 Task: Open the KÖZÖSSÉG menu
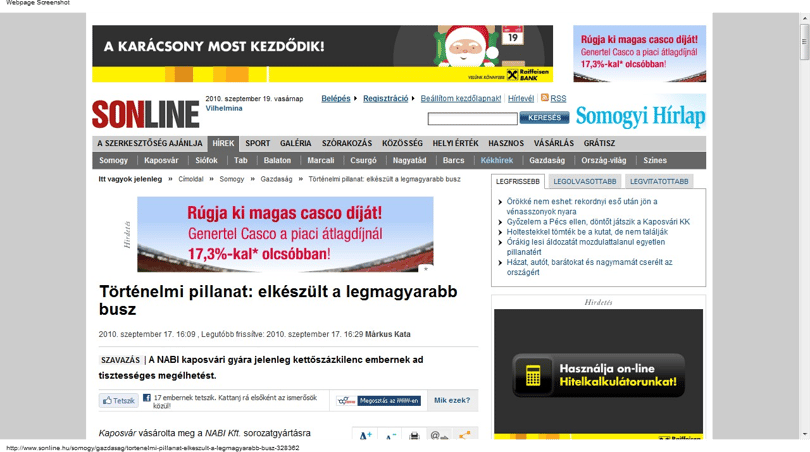pos(402,144)
